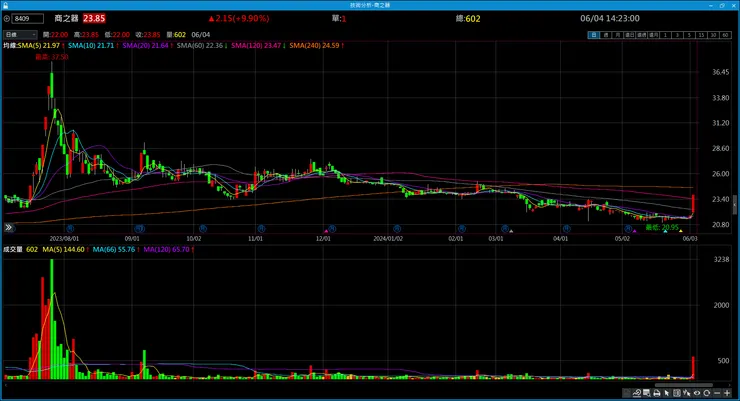Click the SMA(5) 21.97 label
This screenshot has width=740, height=401.
coord(41,46)
